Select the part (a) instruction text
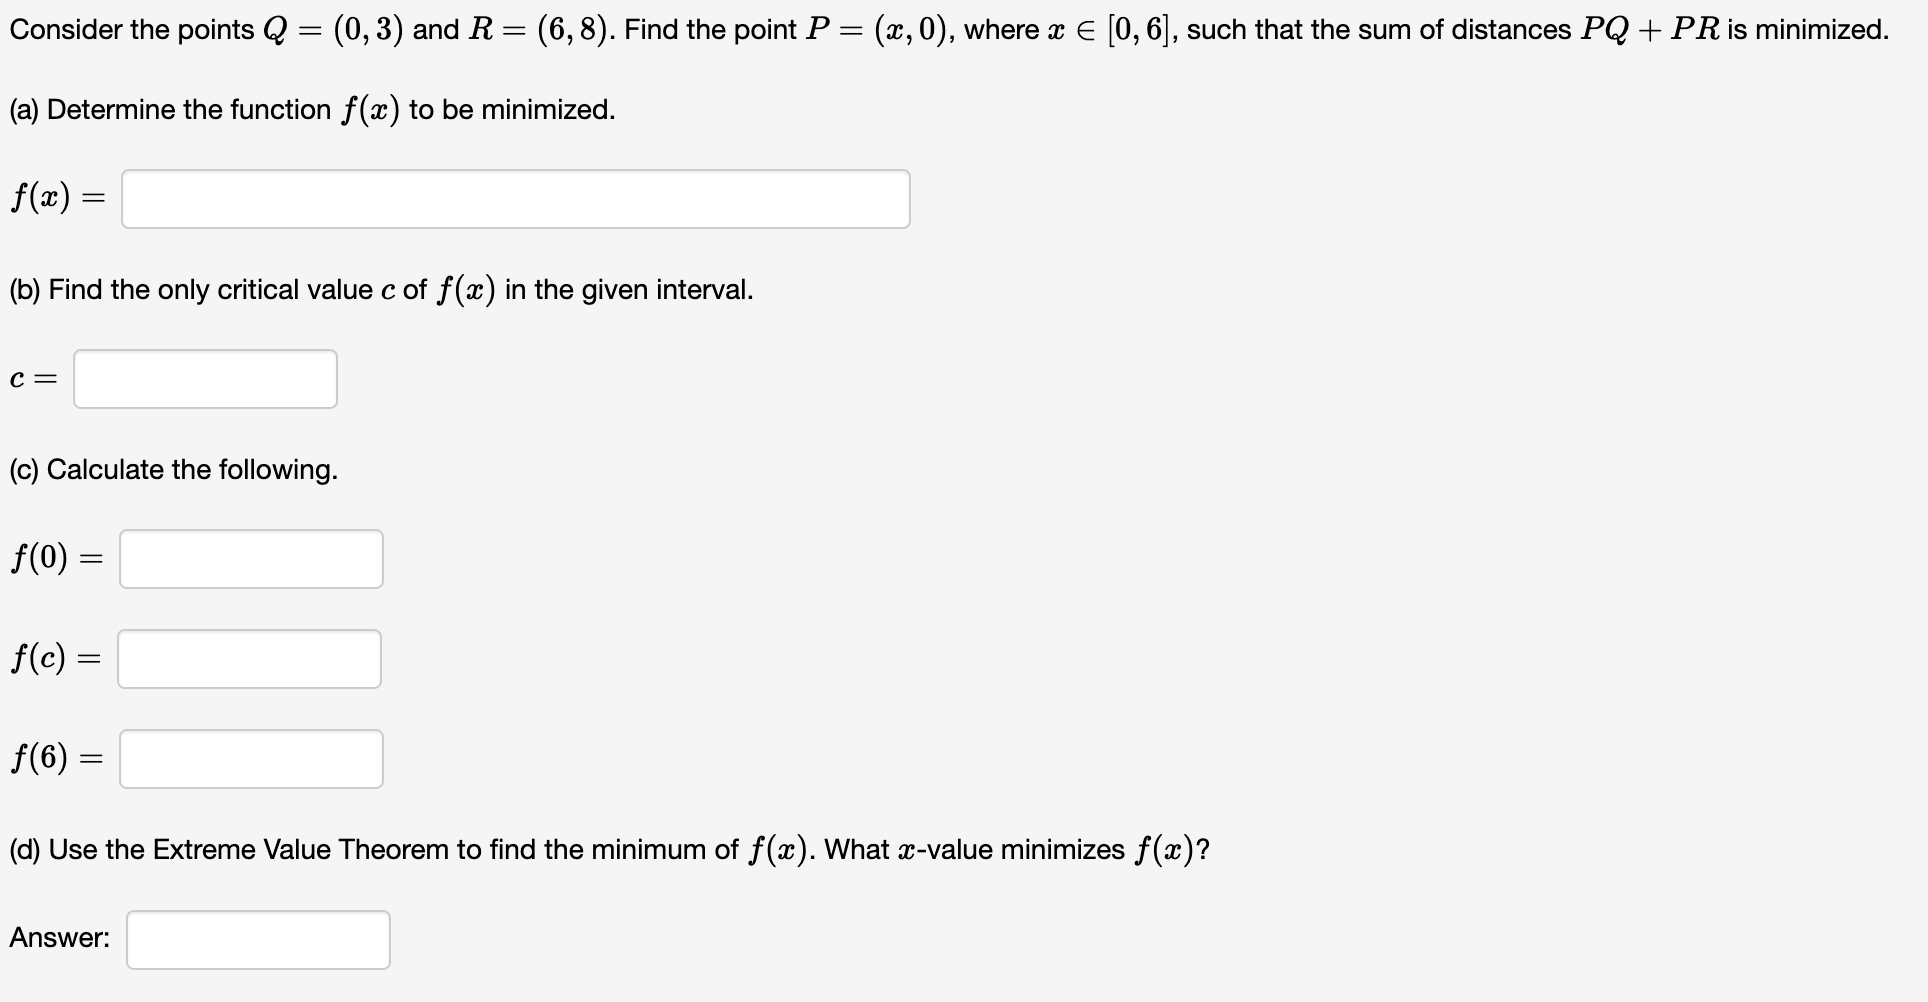The height and width of the screenshot is (1002, 1928). [x=311, y=109]
